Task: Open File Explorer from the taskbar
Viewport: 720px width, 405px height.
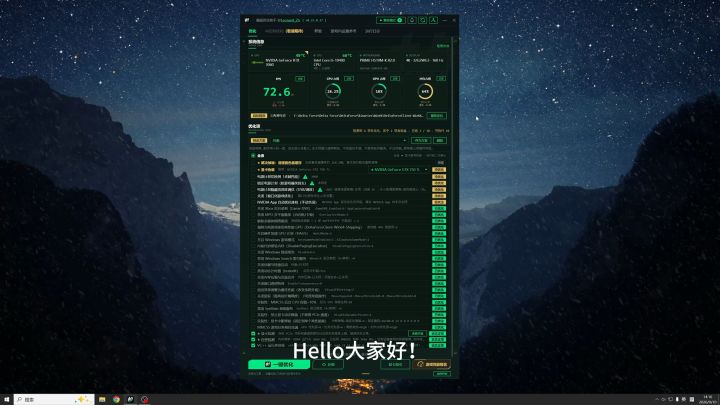Action: (102, 399)
